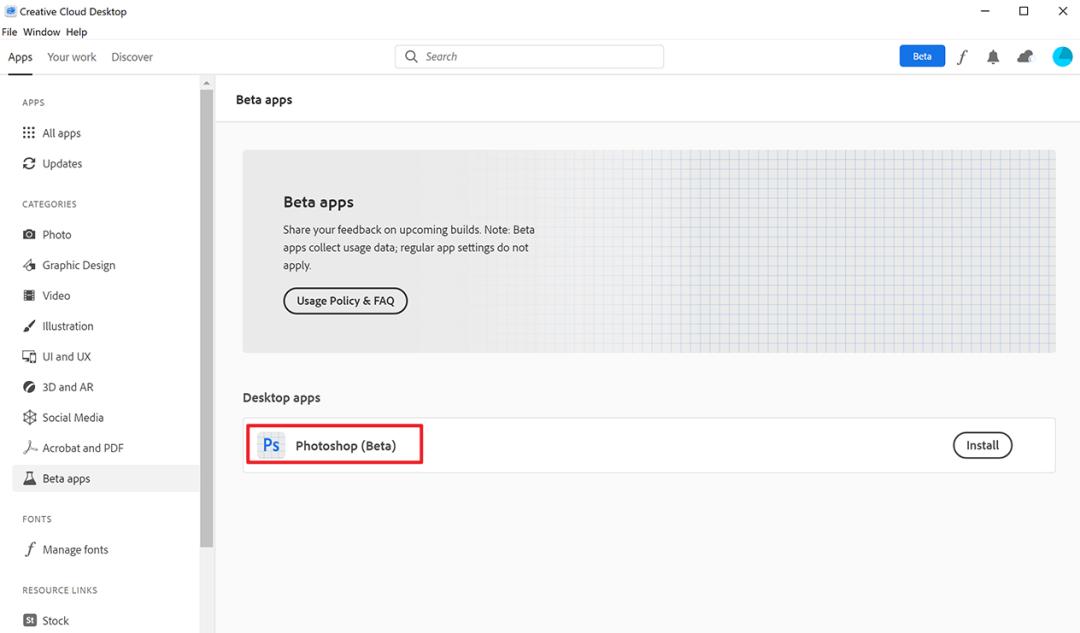
Task: Select the Photo category
Action: pos(56,235)
